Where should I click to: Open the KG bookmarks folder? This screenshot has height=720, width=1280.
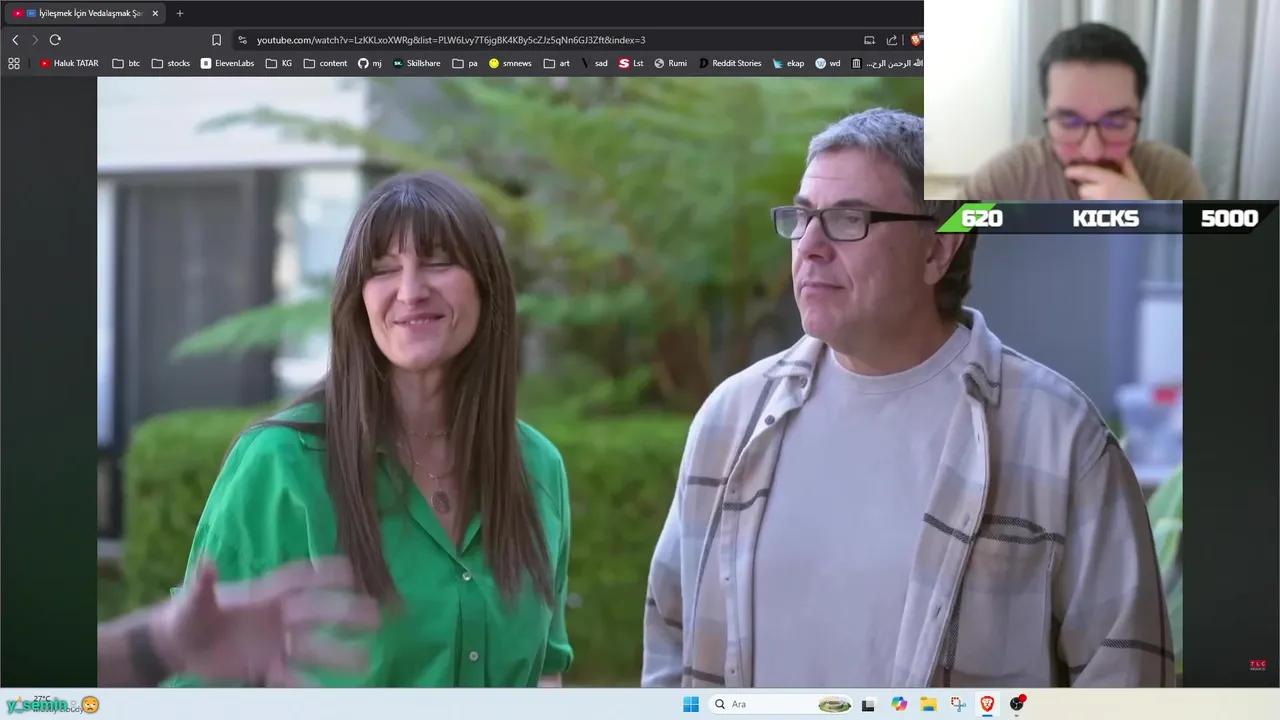point(279,63)
